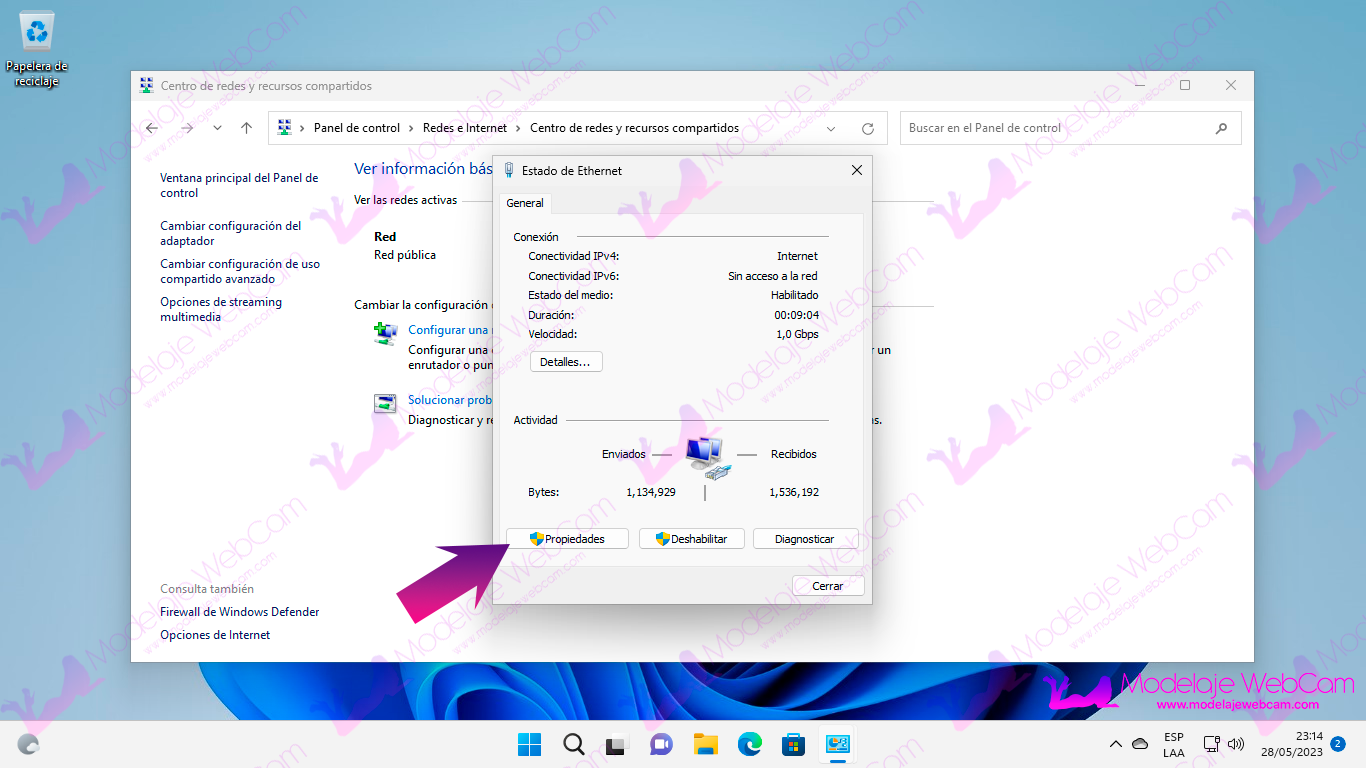Viewport: 1366px width, 768px height.
Task: Open taskbar Search magnifier icon
Action: pos(573,744)
